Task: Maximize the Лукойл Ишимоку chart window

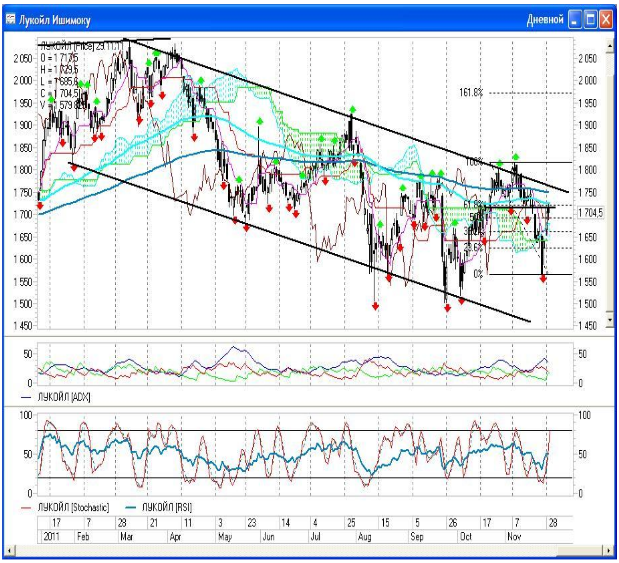Action: click(x=591, y=19)
